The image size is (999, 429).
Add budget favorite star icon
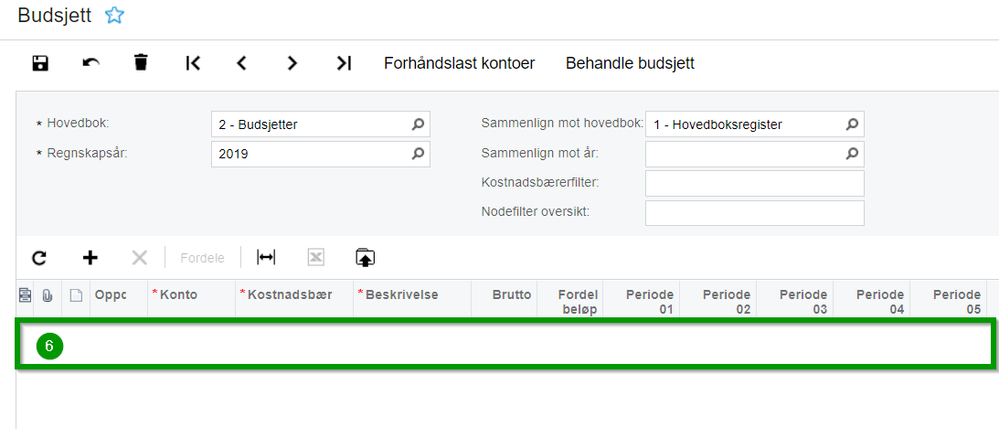[115, 15]
